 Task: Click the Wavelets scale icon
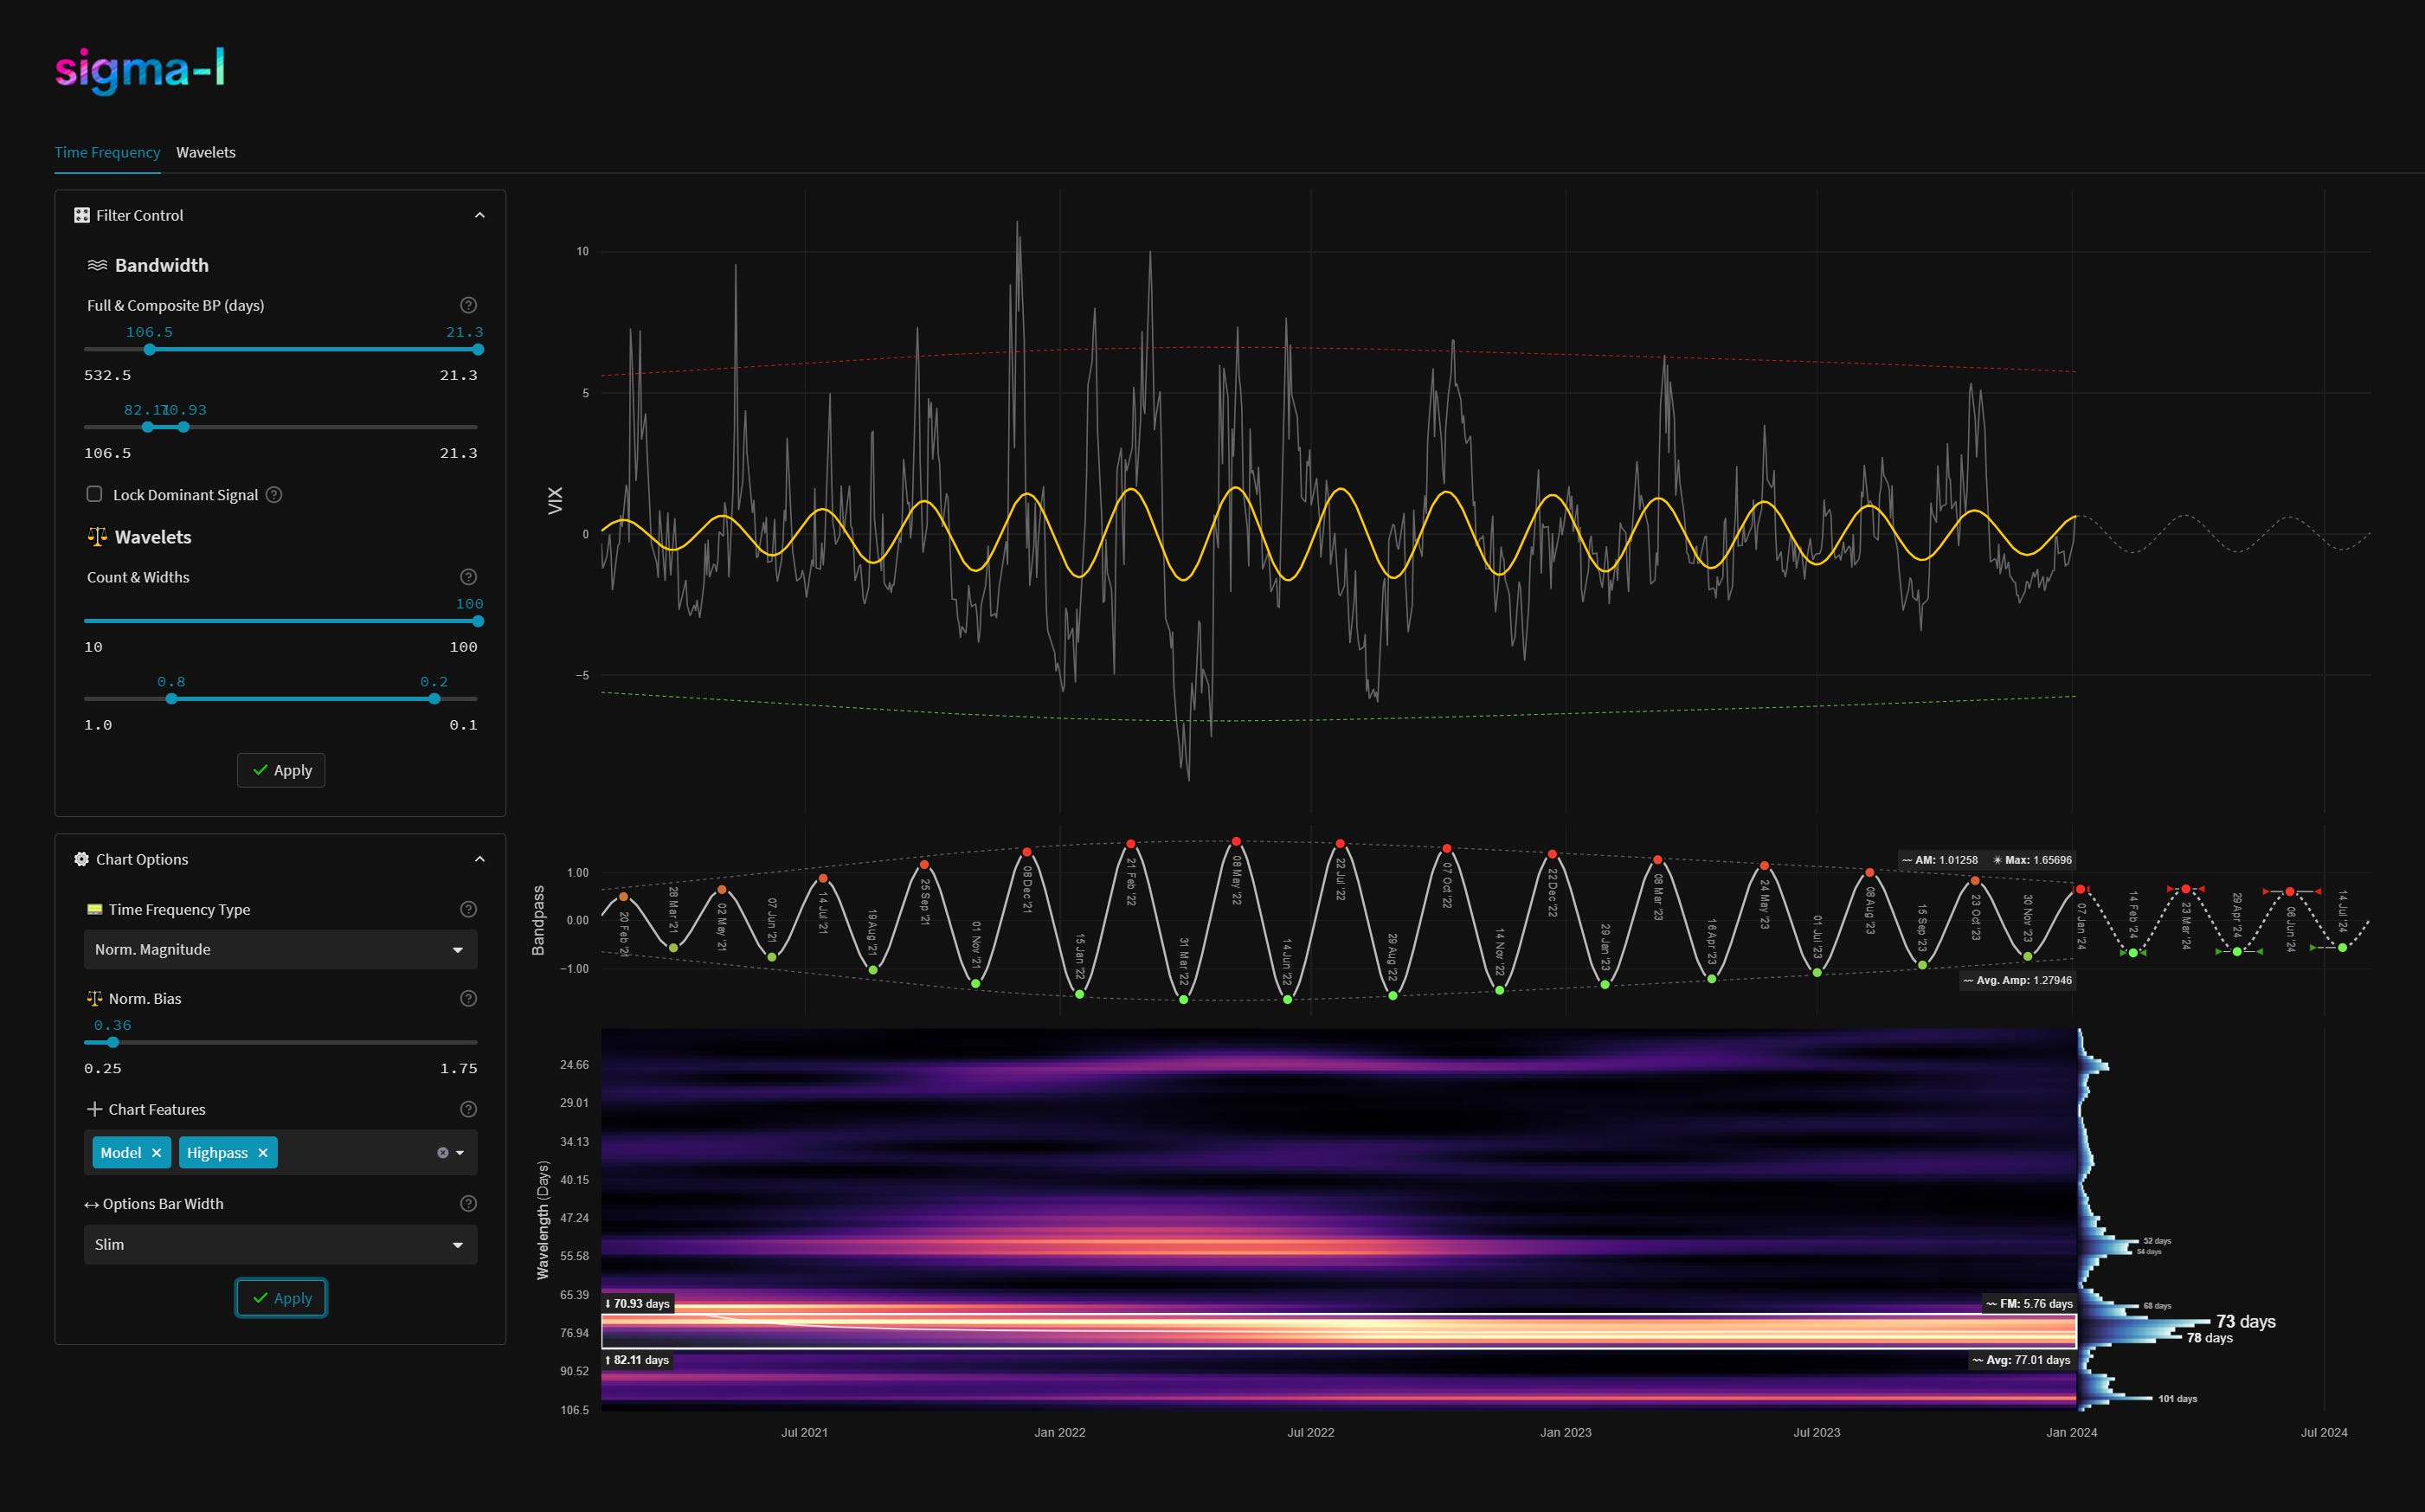coord(97,537)
